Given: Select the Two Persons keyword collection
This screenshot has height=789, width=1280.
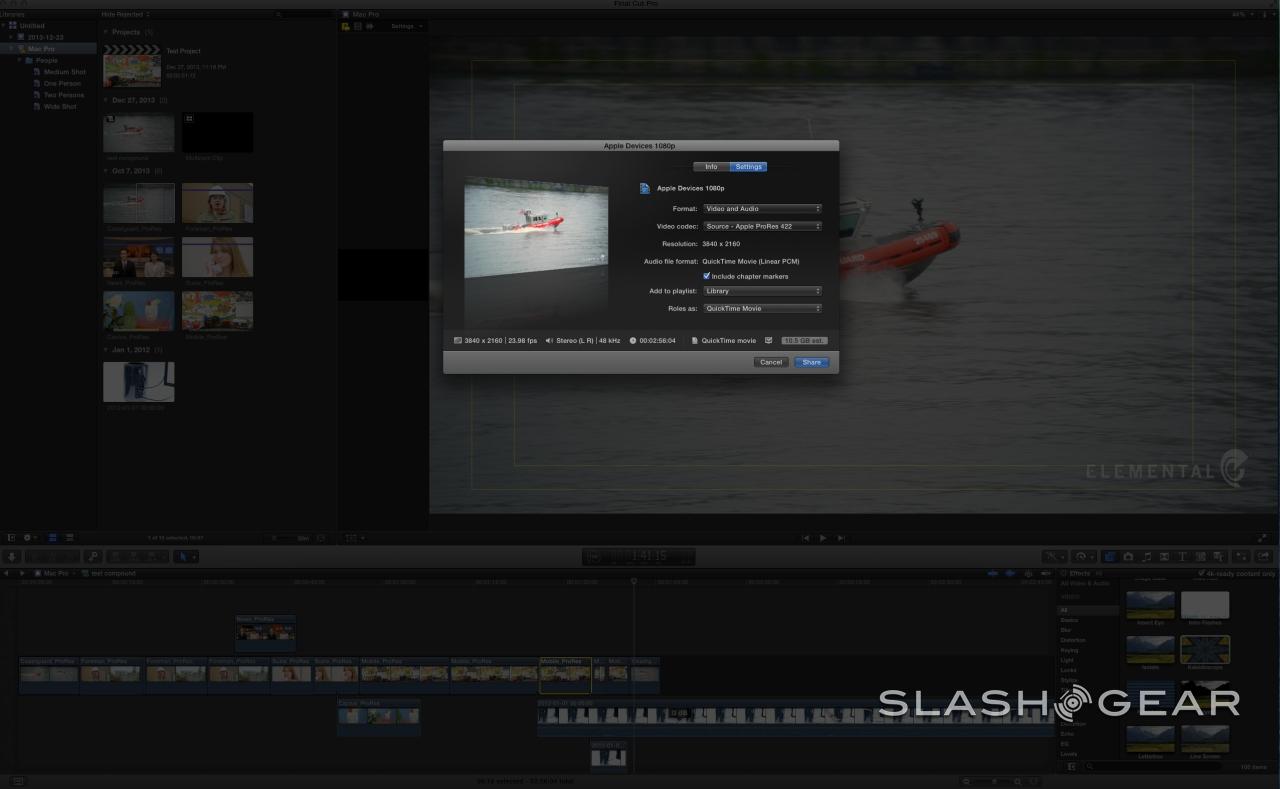Looking at the screenshot, I should (64, 95).
